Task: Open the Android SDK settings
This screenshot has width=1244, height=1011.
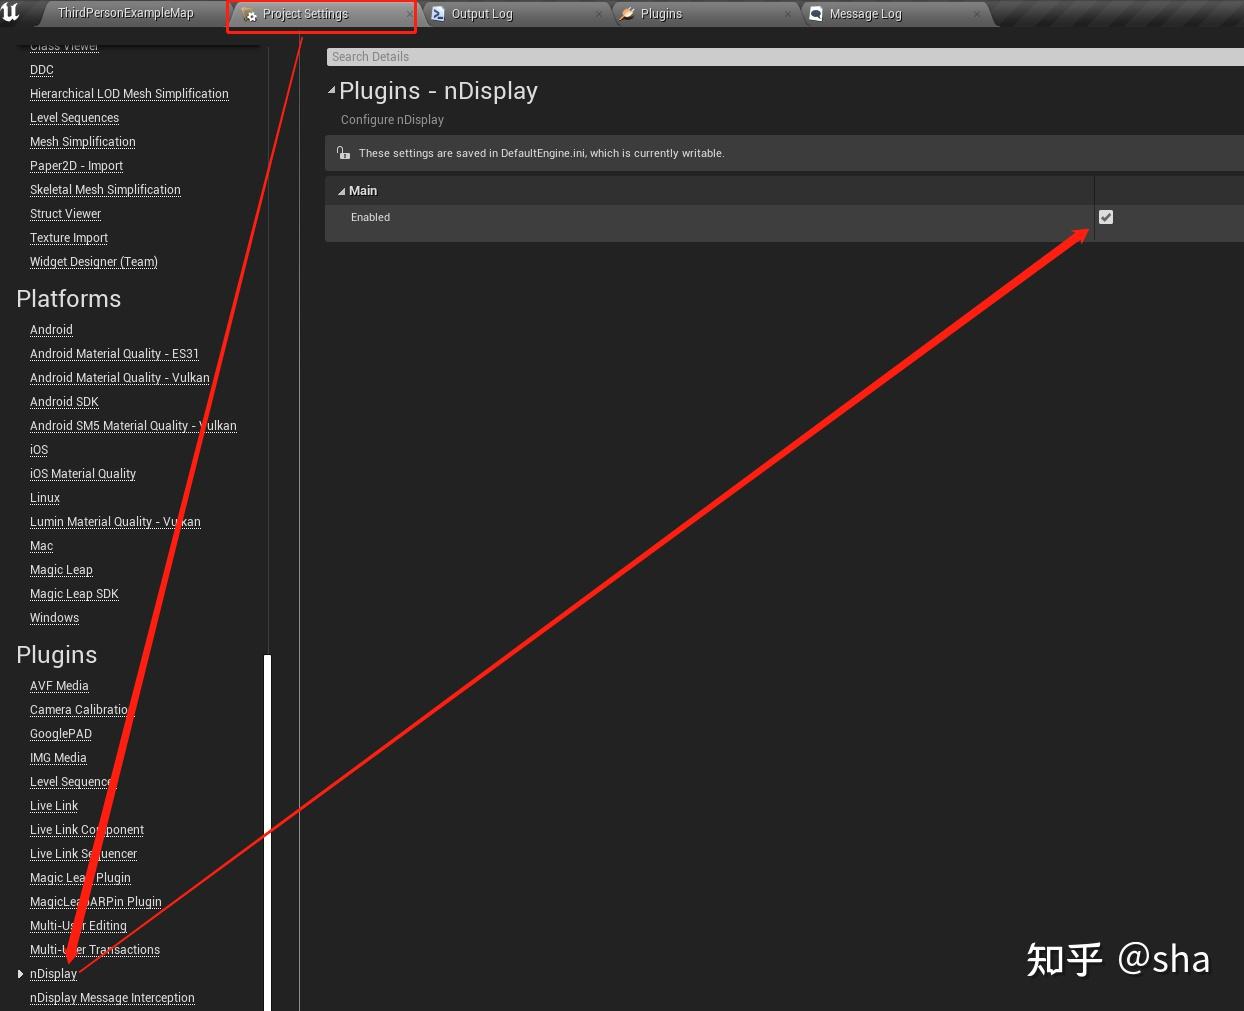Action: pos(64,402)
